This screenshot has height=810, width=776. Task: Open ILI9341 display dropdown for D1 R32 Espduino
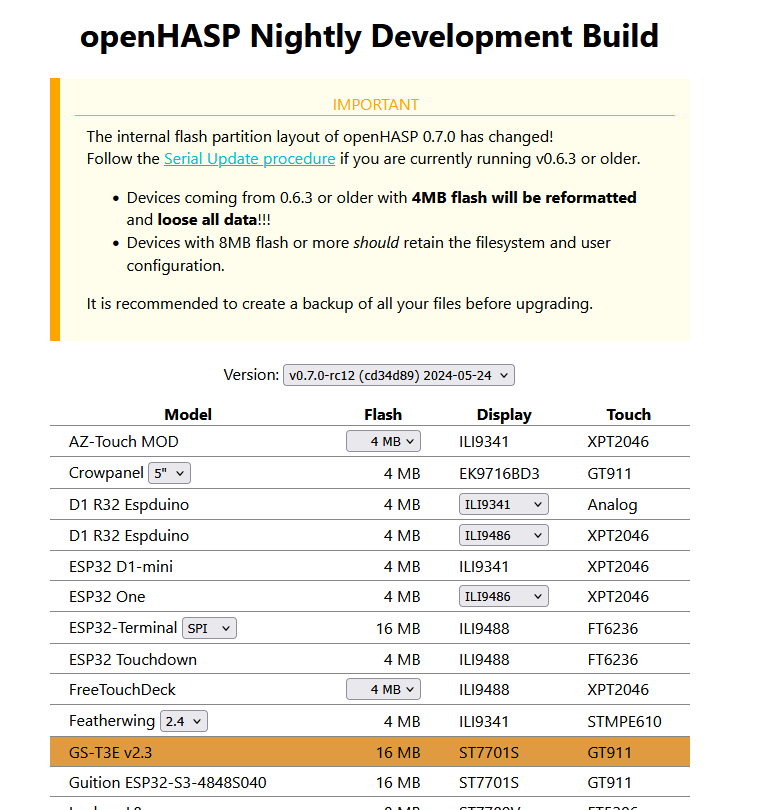tap(503, 505)
